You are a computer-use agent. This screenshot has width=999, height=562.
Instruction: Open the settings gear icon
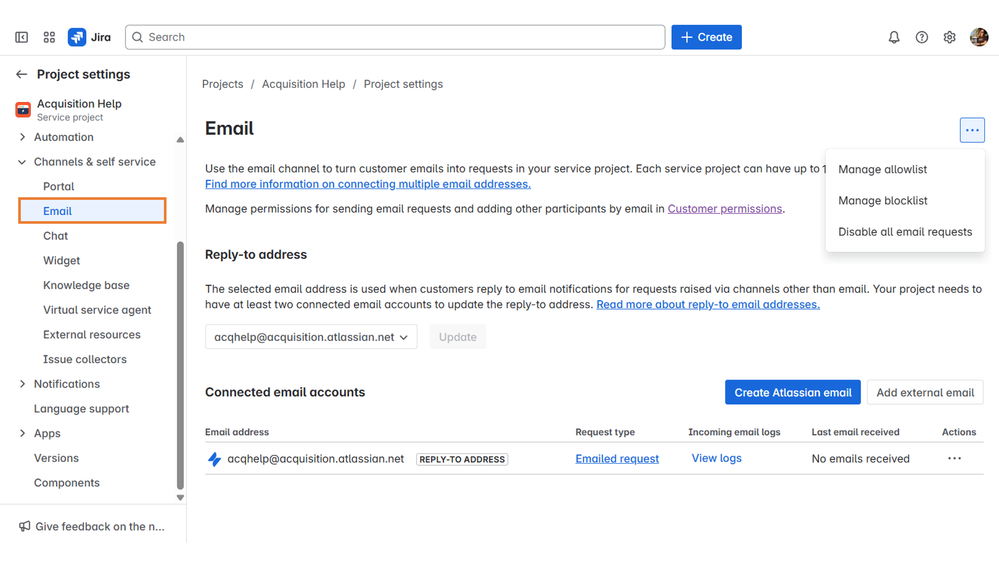pyautogui.click(x=950, y=37)
